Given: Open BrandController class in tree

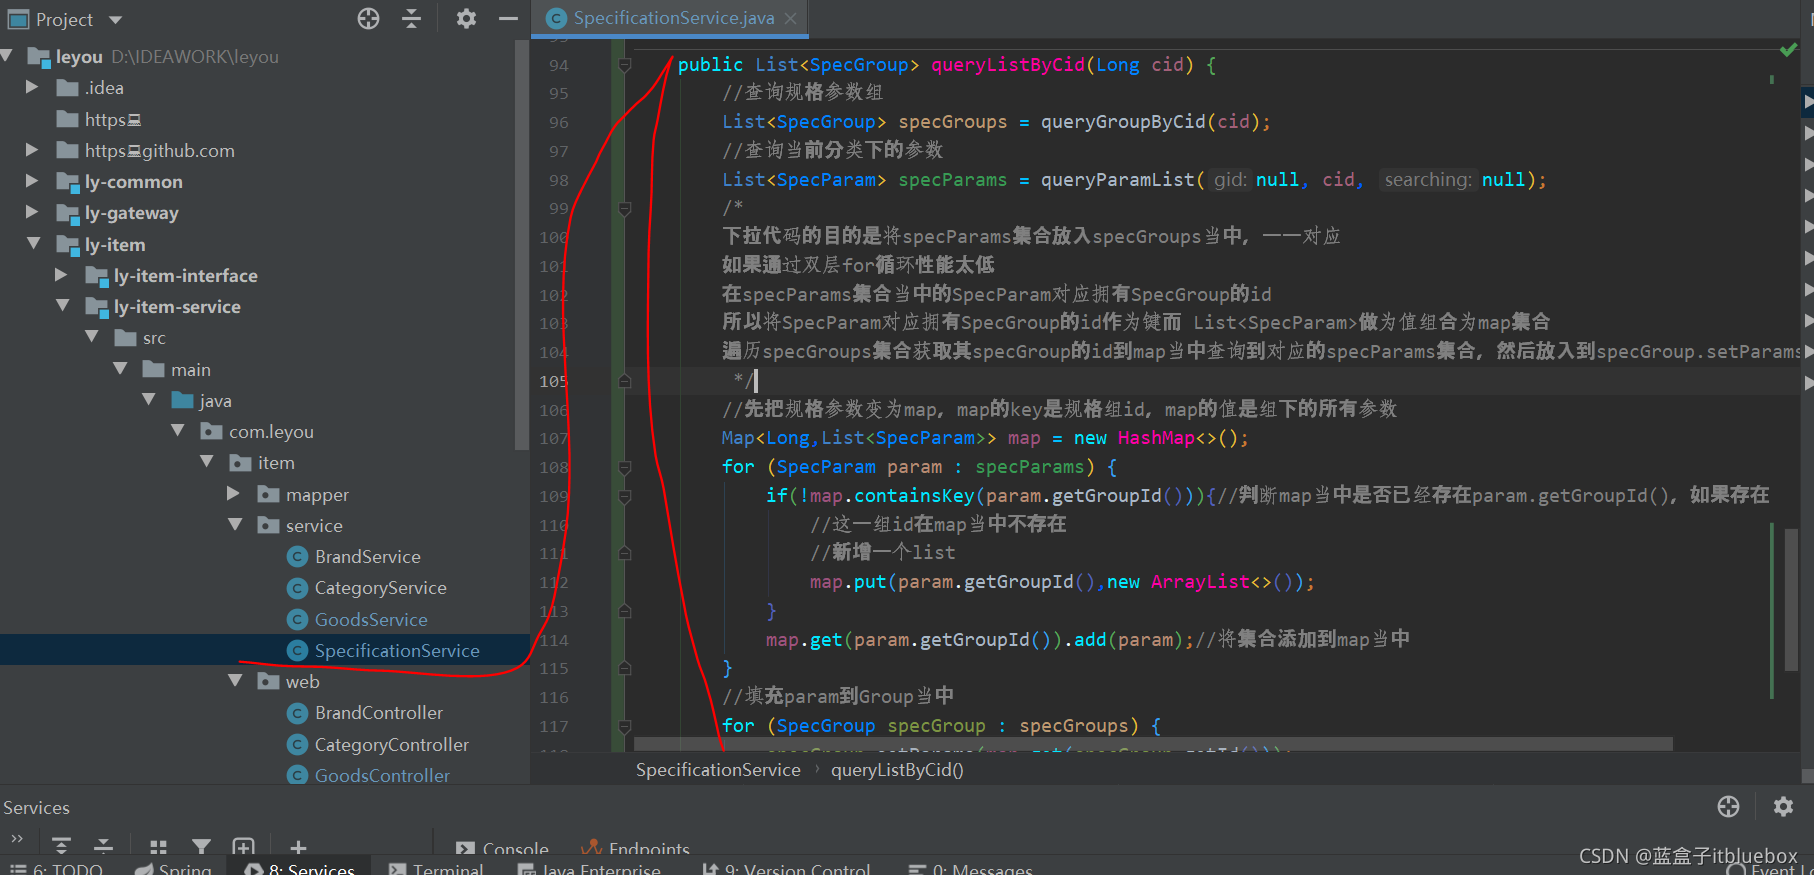Looking at the screenshot, I should [378, 712].
